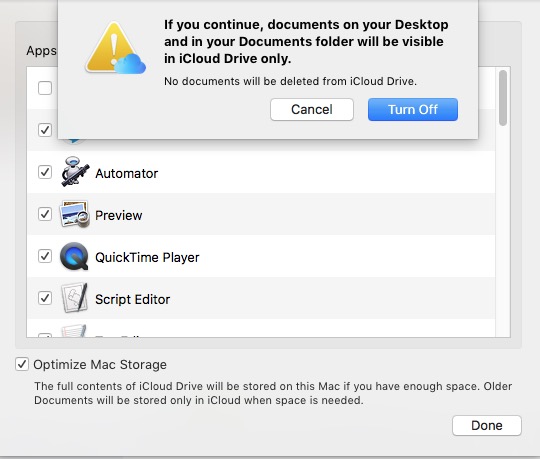The height and width of the screenshot is (459, 540).
Task: Click the Cancel button in dialog
Action: point(312,109)
